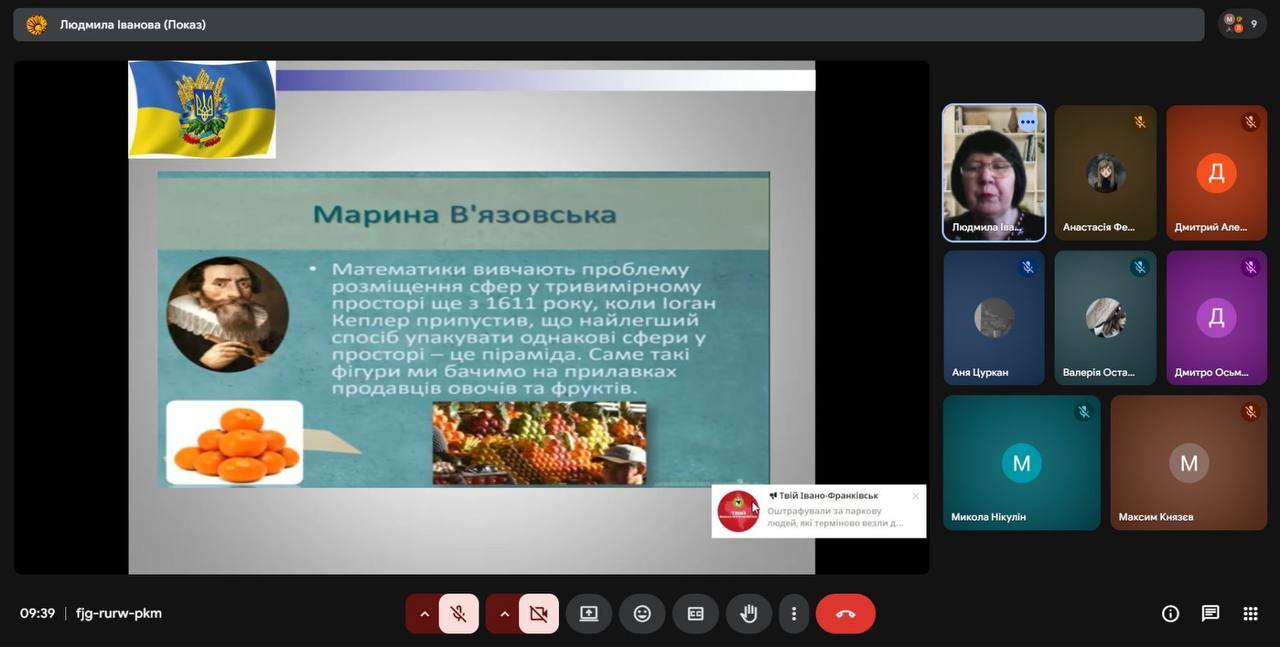Open the chat messages icon
The image size is (1280, 647).
pos(1210,614)
